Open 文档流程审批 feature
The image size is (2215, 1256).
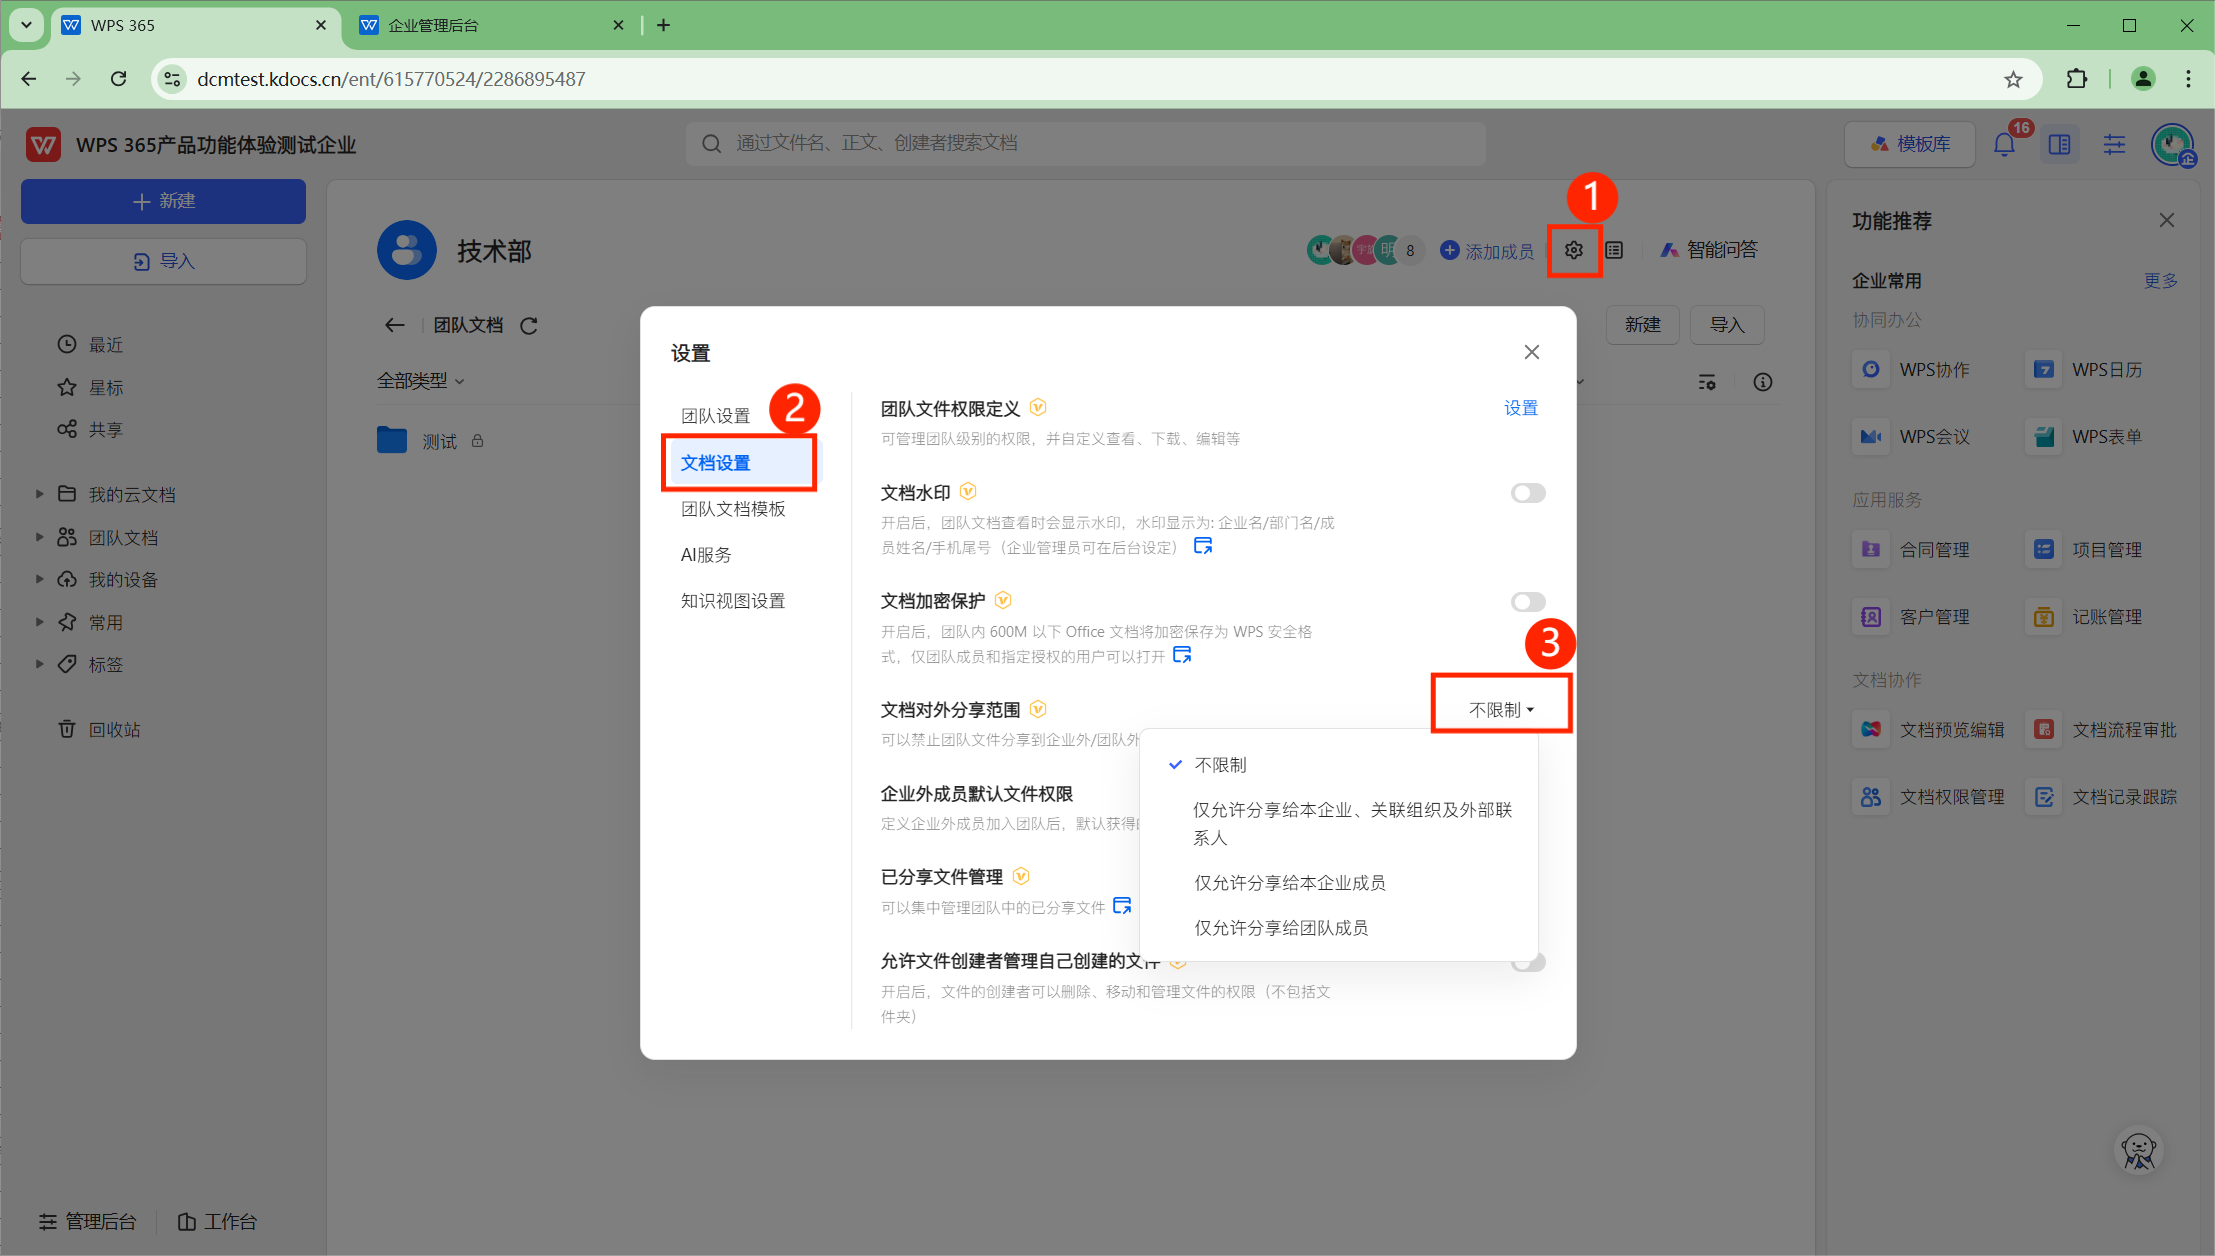(2102, 730)
